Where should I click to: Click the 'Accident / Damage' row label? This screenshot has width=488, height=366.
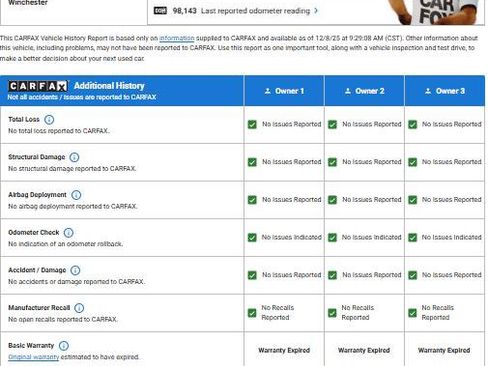coord(37,270)
